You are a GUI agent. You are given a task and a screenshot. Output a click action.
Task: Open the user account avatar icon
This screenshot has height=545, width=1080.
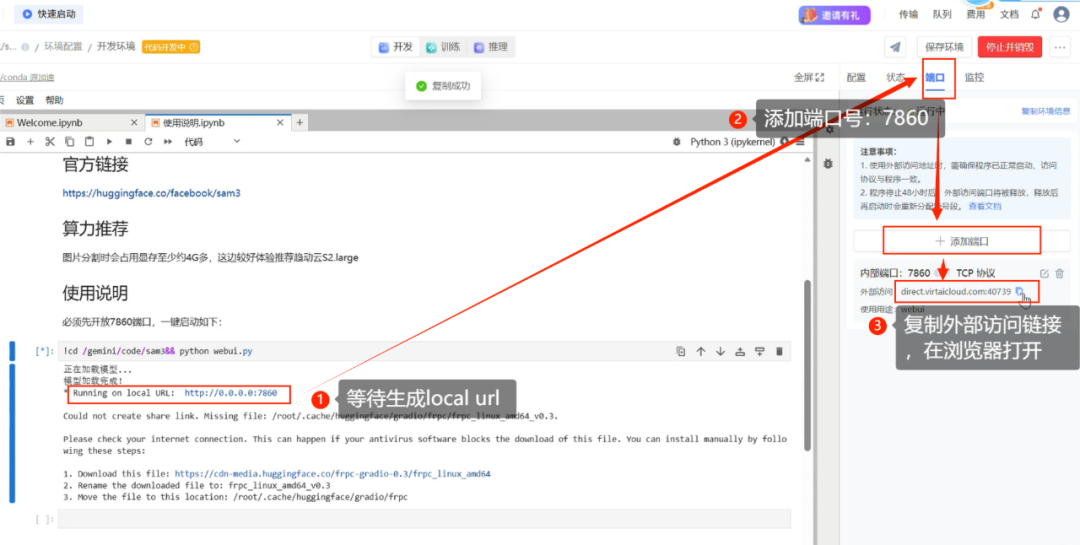coord(1061,14)
